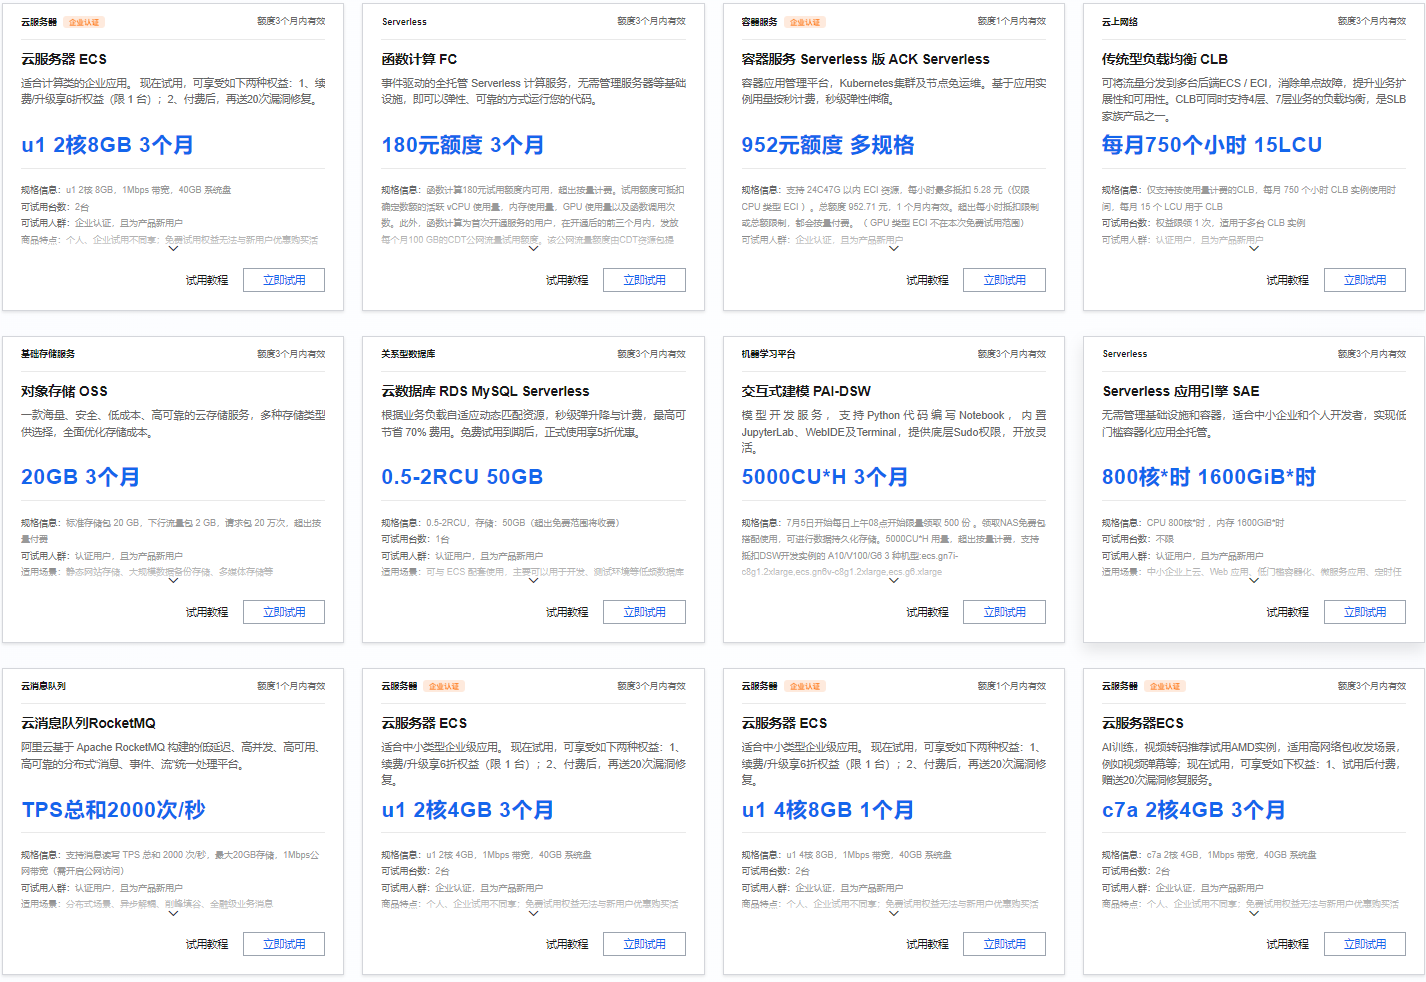Click the 云消息队列RocketMQ title
1426x982 pixels.
88,723
